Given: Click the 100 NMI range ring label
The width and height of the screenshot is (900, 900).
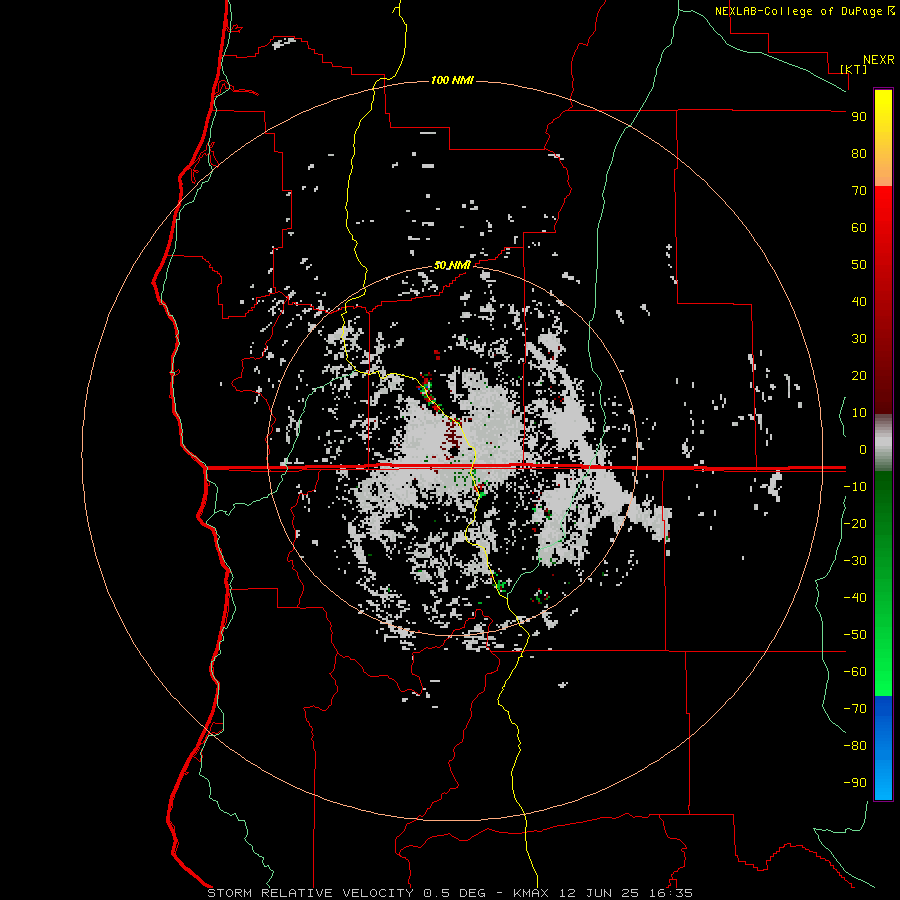Looking at the screenshot, I should [x=452, y=80].
